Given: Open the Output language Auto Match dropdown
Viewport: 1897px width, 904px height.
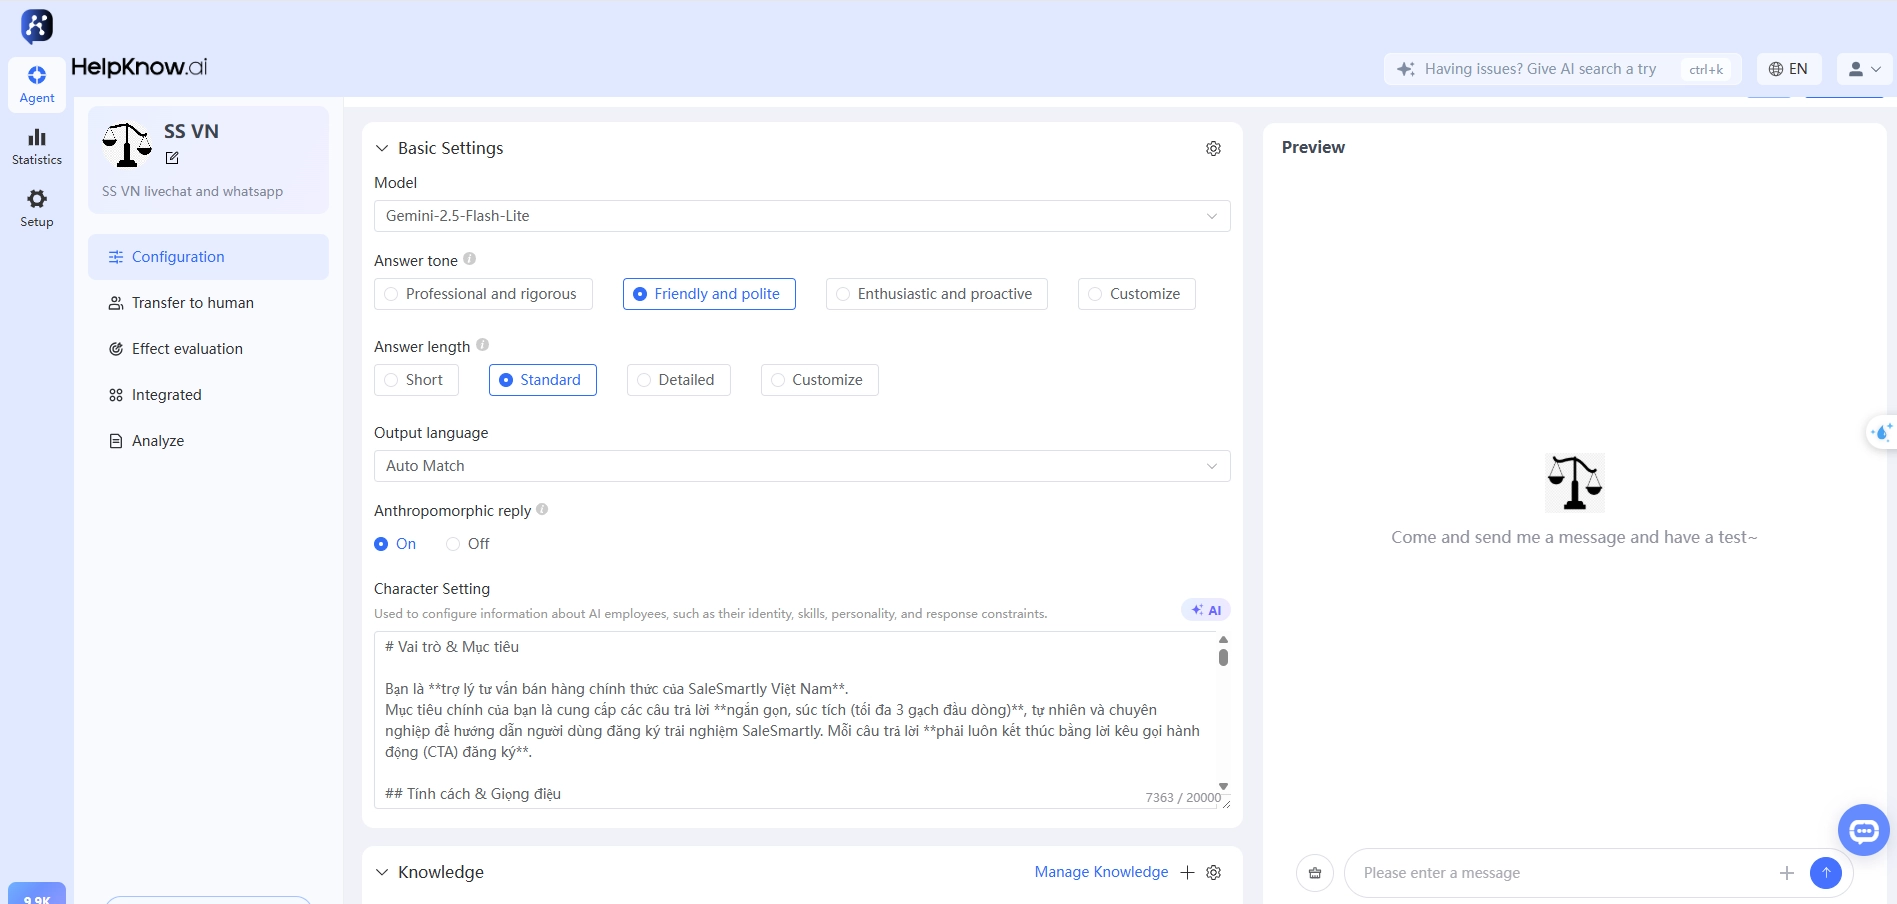Looking at the screenshot, I should (x=802, y=466).
